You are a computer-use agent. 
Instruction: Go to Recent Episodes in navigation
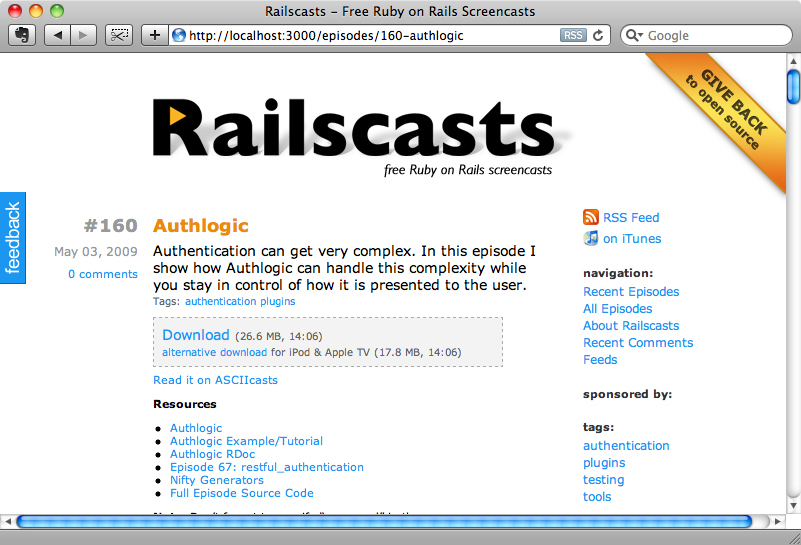point(631,292)
